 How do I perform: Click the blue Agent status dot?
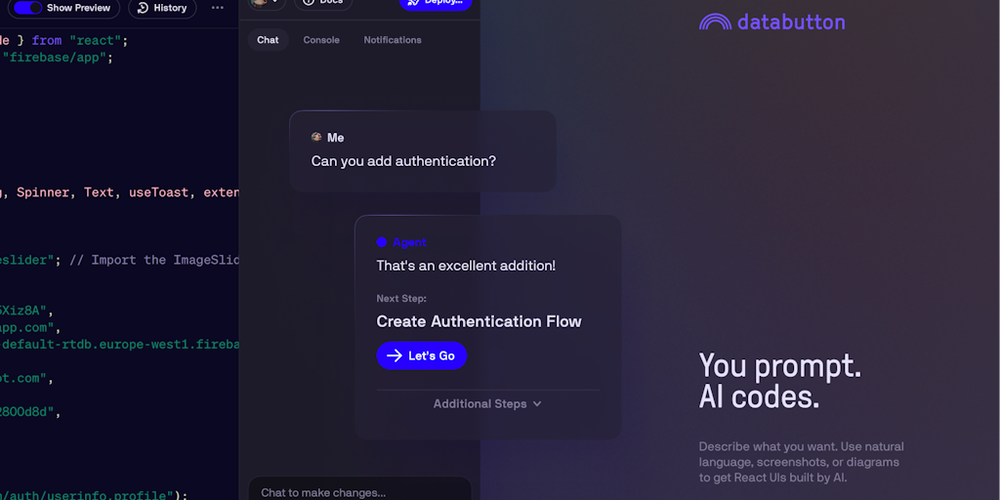(381, 242)
